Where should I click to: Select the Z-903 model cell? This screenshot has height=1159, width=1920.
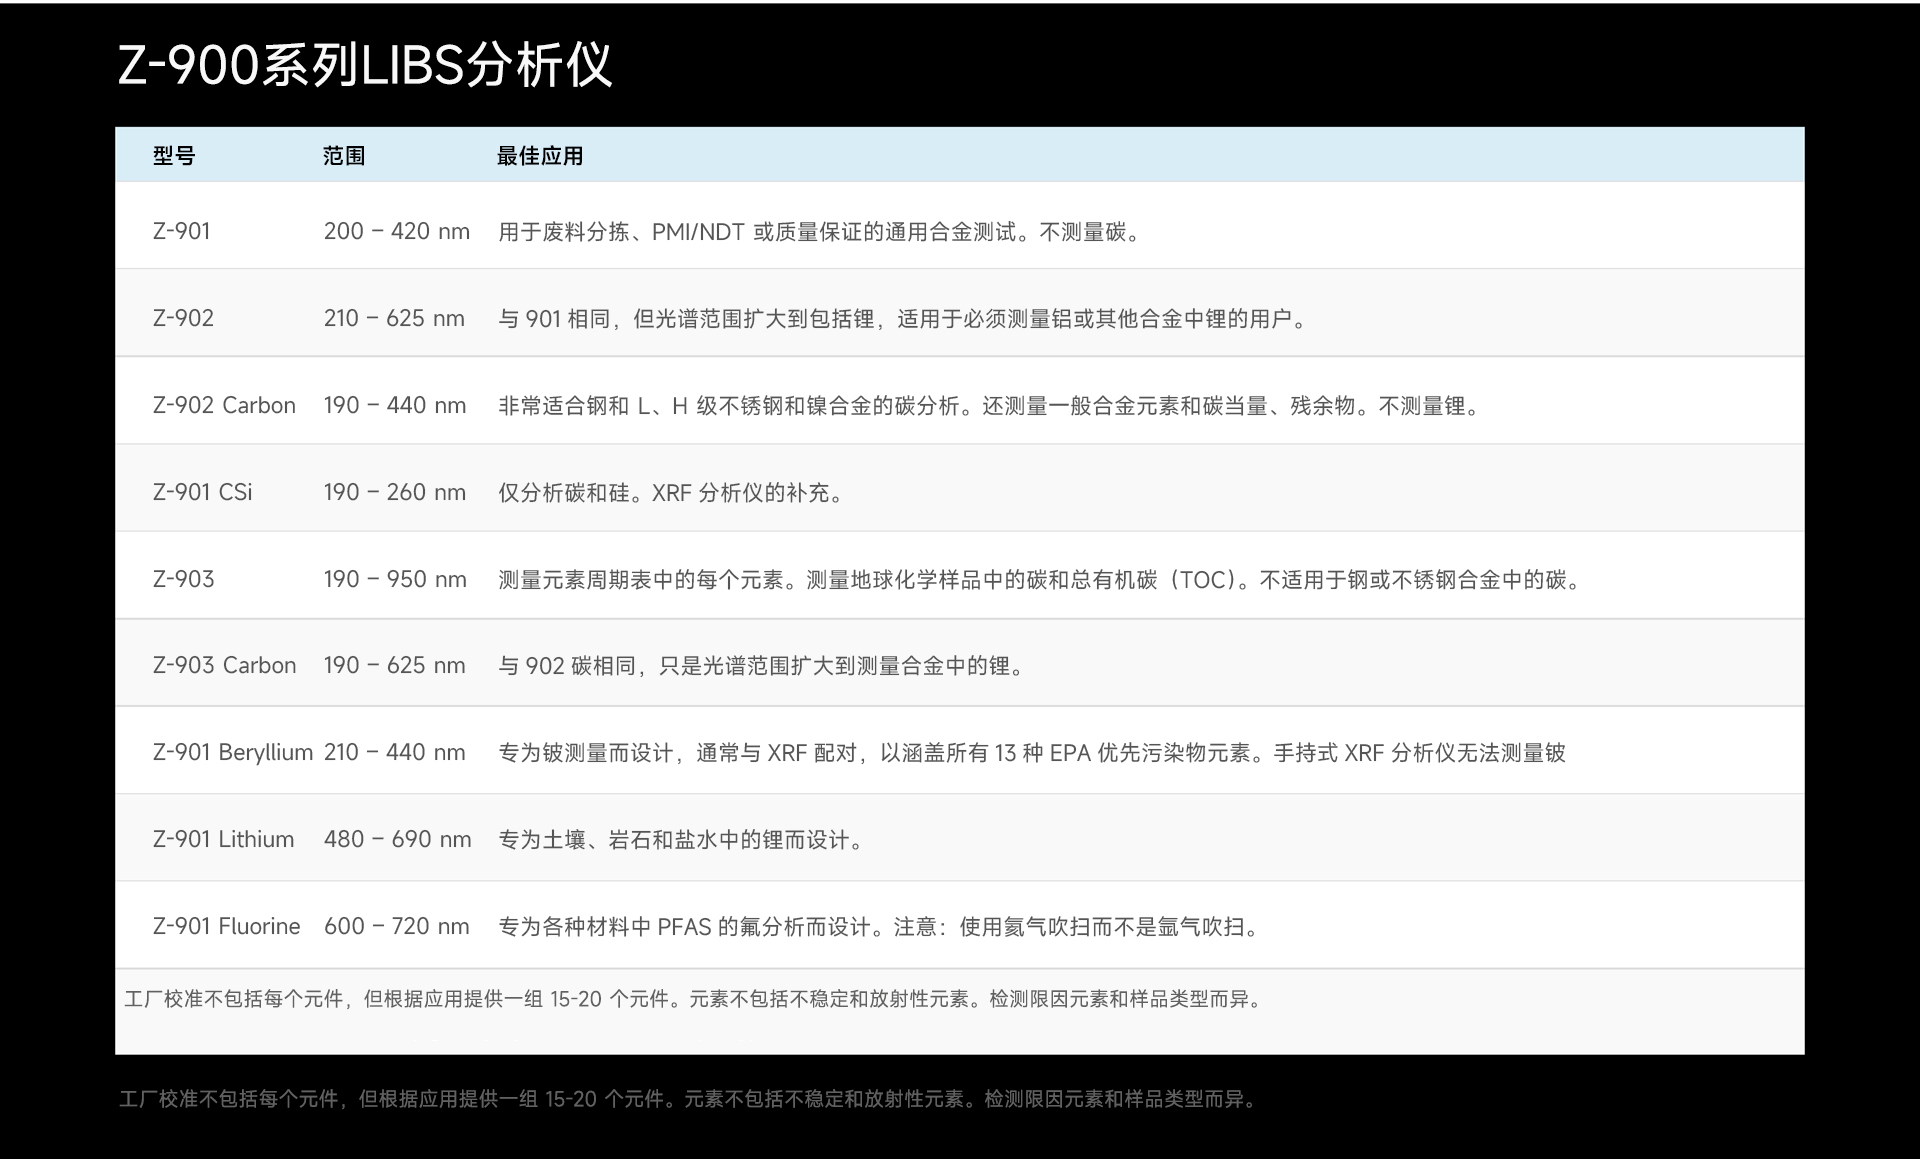[183, 579]
